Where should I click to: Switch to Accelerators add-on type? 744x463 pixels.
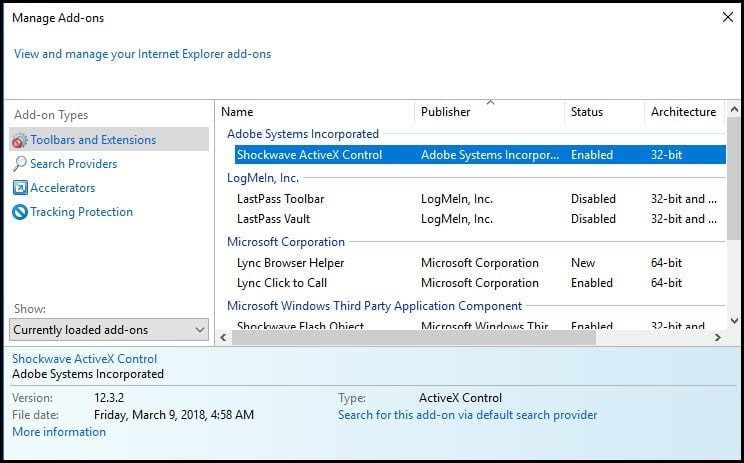point(63,188)
